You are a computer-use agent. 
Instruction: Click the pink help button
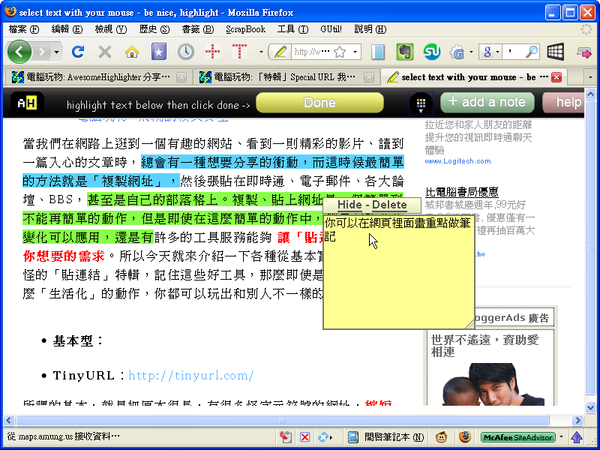[x=564, y=103]
